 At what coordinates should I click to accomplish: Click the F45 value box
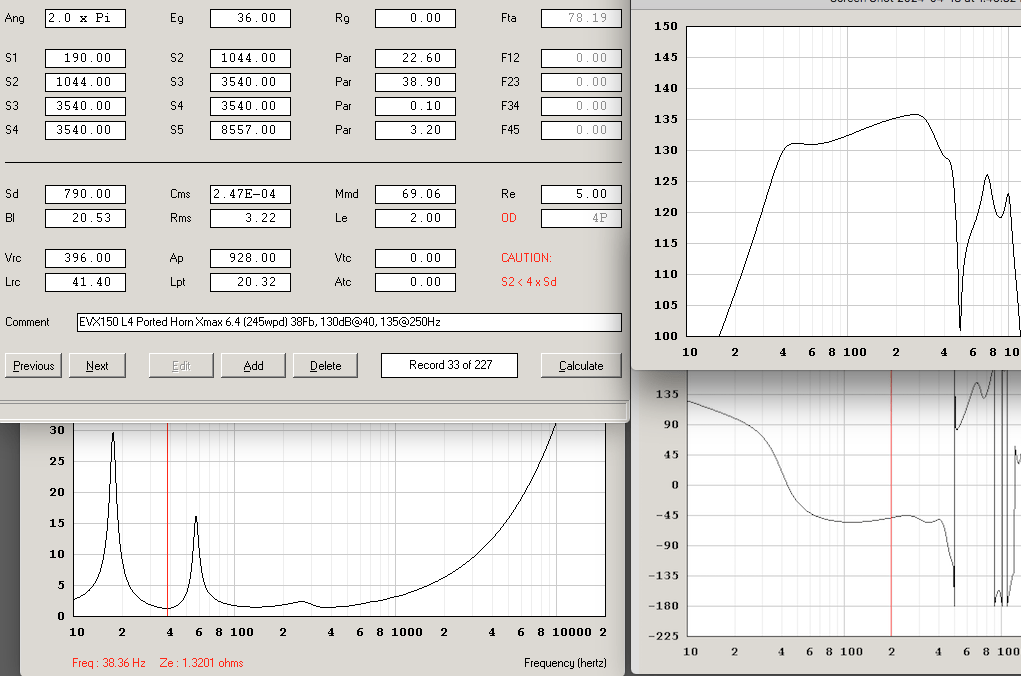click(581, 130)
